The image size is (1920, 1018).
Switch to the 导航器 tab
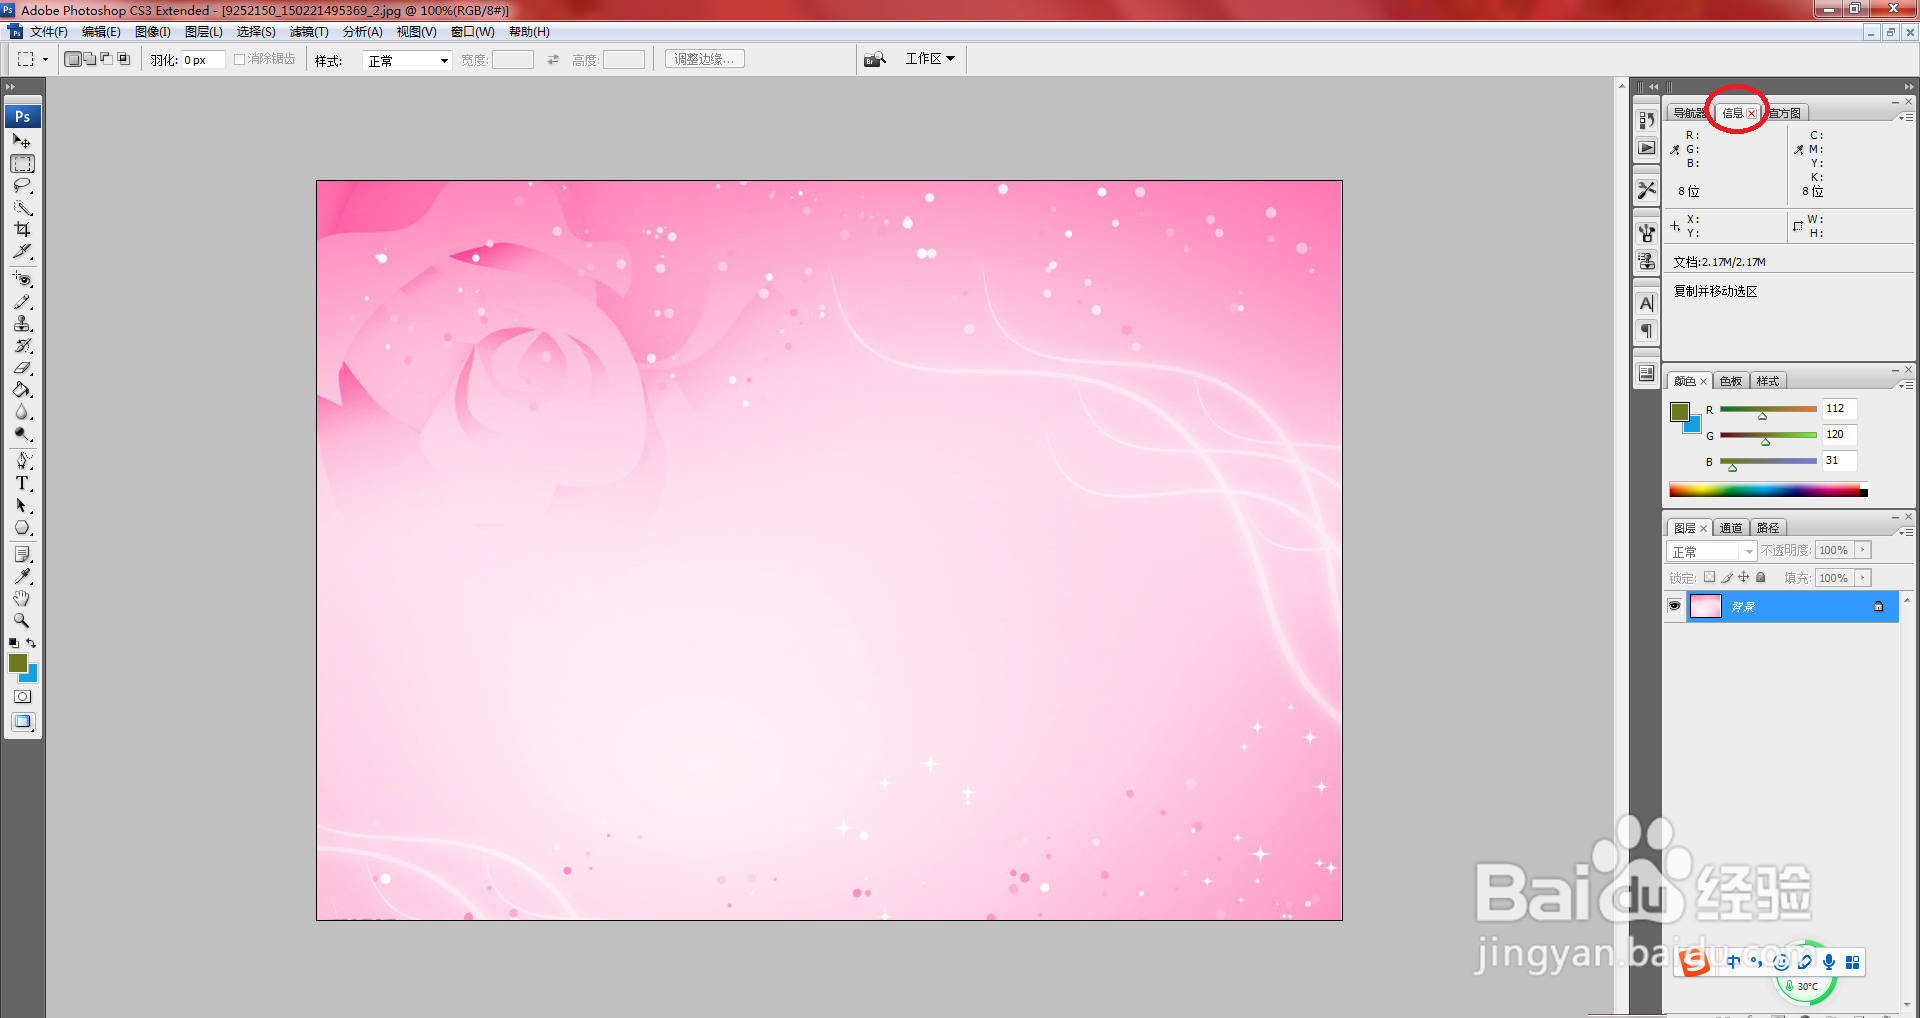tap(1689, 113)
